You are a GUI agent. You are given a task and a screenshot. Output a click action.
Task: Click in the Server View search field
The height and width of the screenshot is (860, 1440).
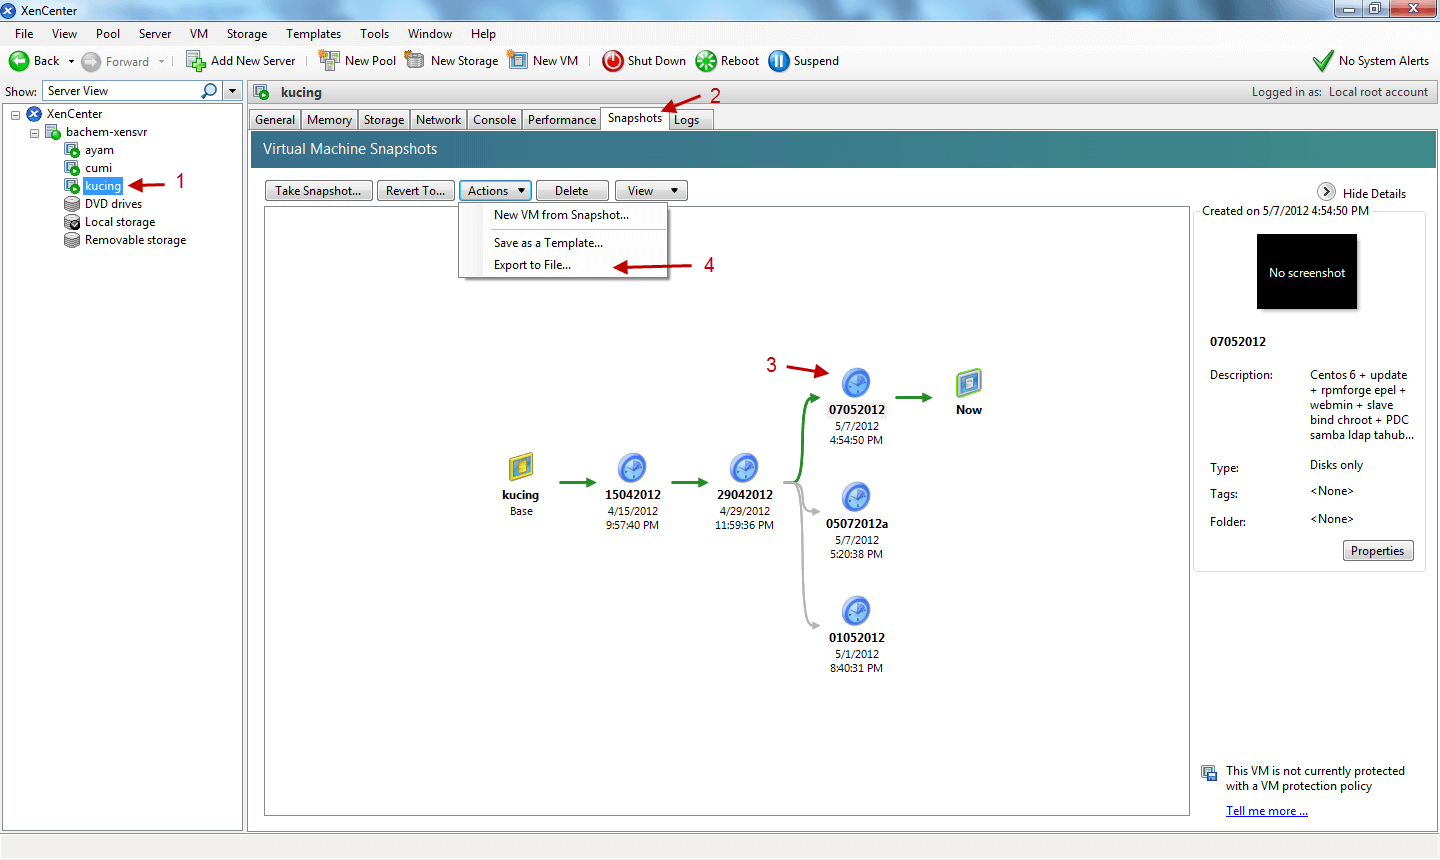(122, 91)
